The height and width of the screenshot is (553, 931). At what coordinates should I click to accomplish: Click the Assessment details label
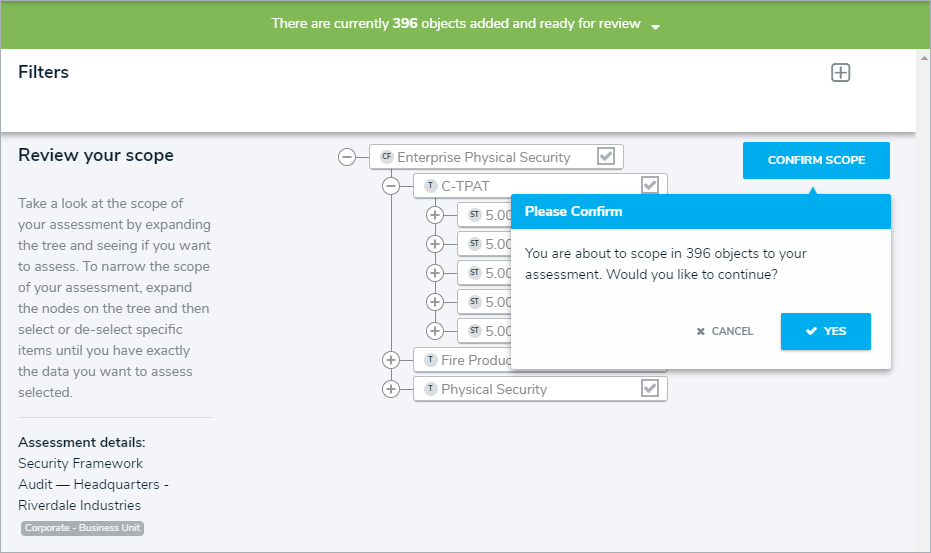coord(81,443)
